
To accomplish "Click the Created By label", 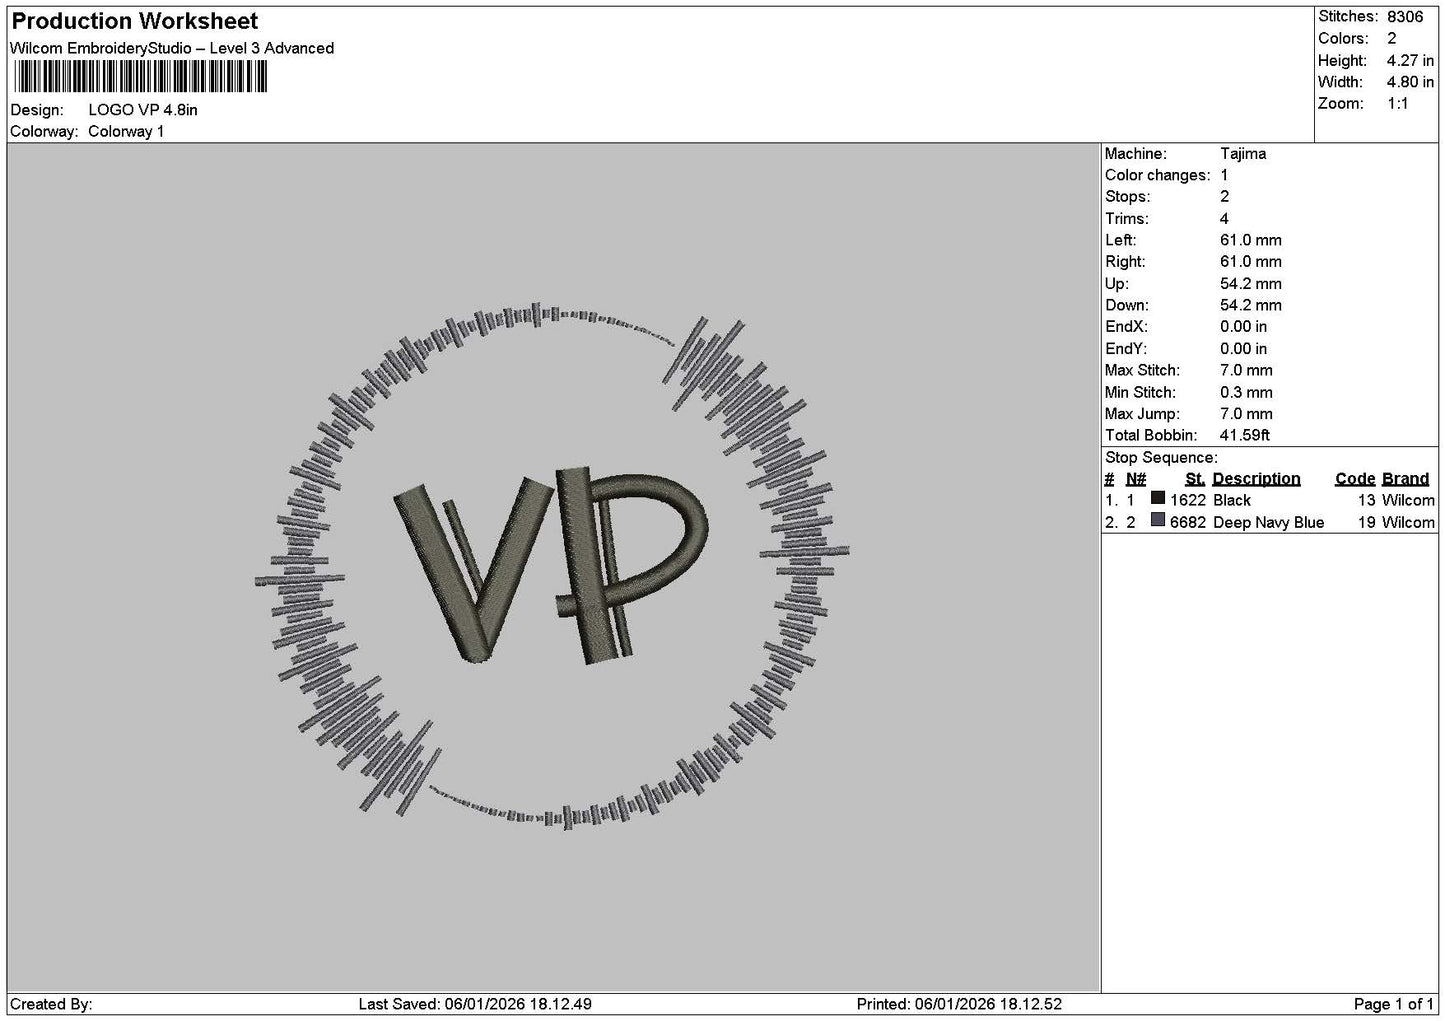I will (51, 1004).
